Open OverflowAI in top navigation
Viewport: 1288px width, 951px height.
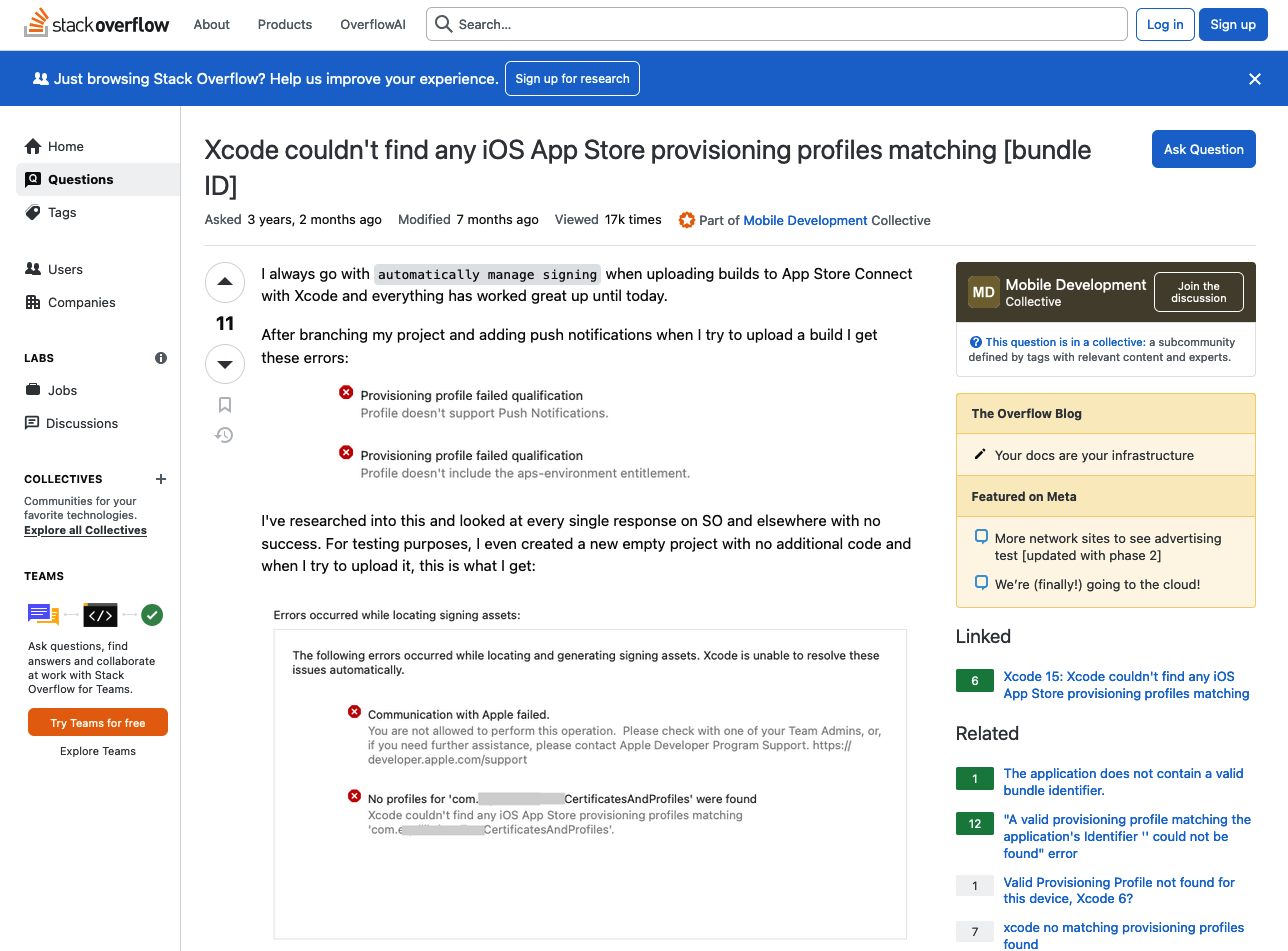click(373, 24)
